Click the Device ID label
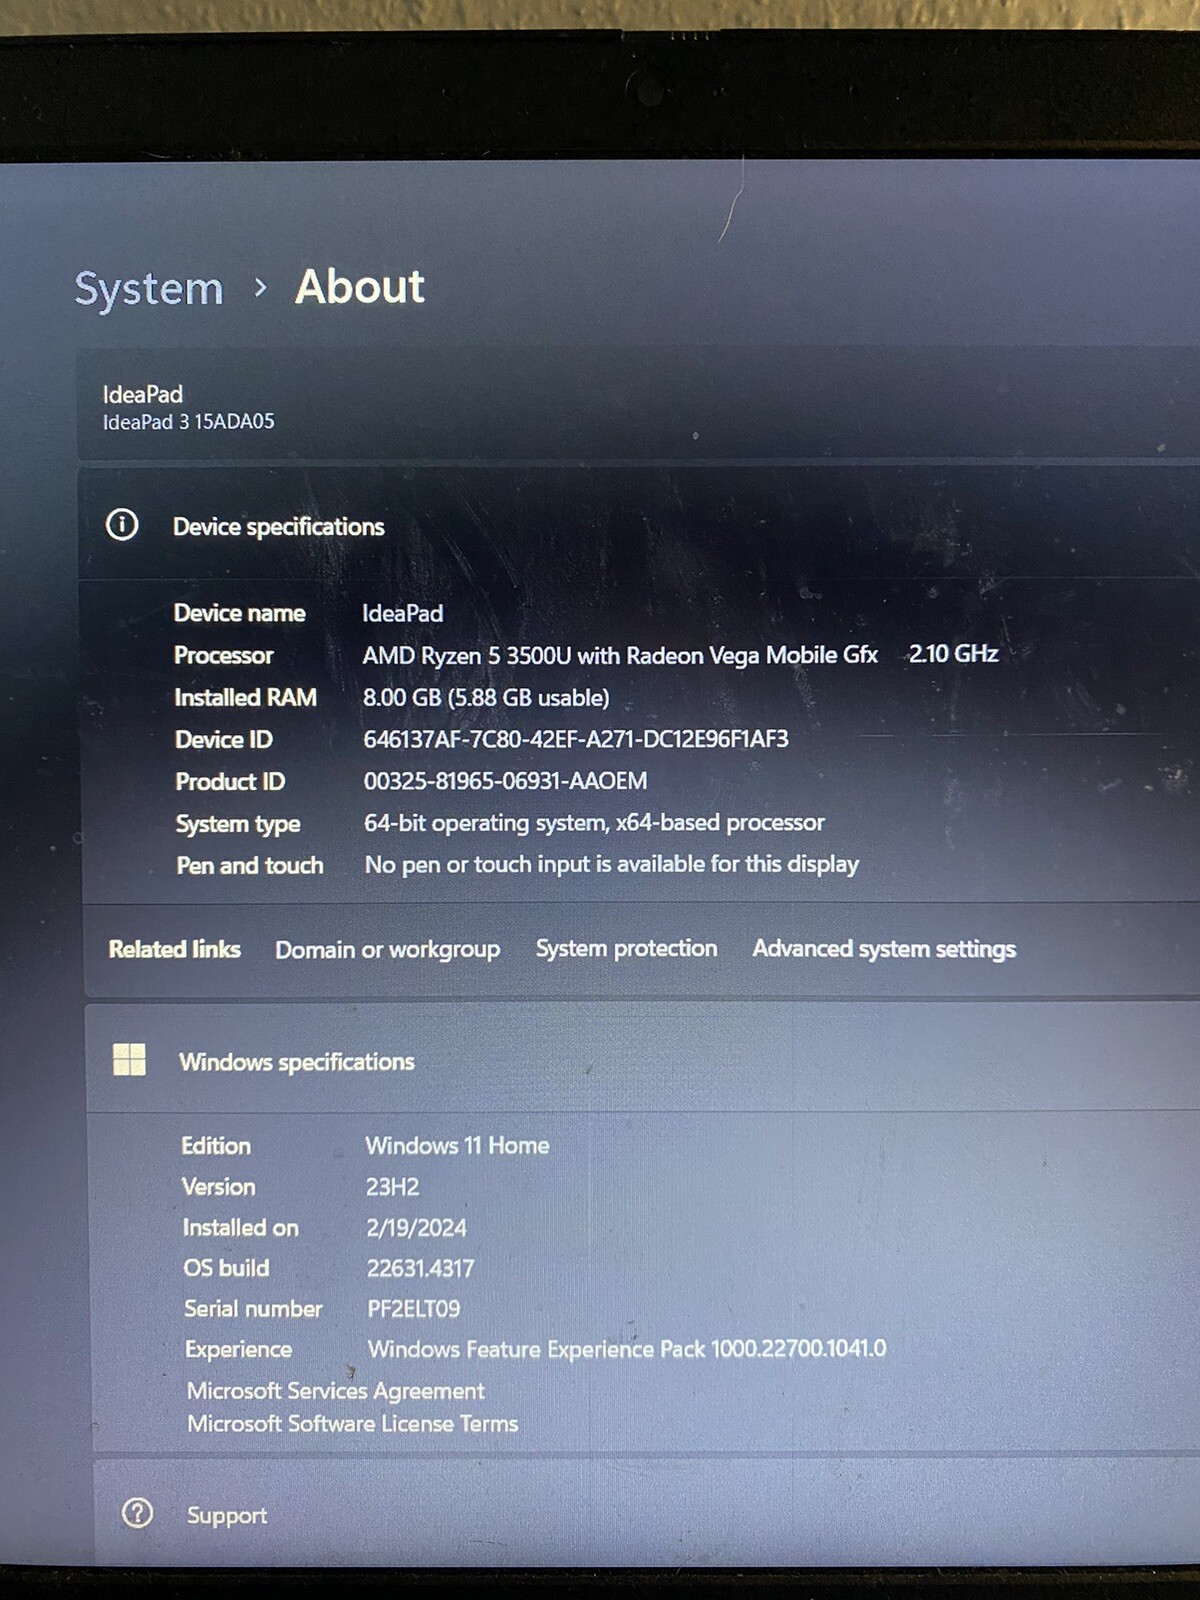The height and width of the screenshot is (1600, 1200). tap(224, 739)
